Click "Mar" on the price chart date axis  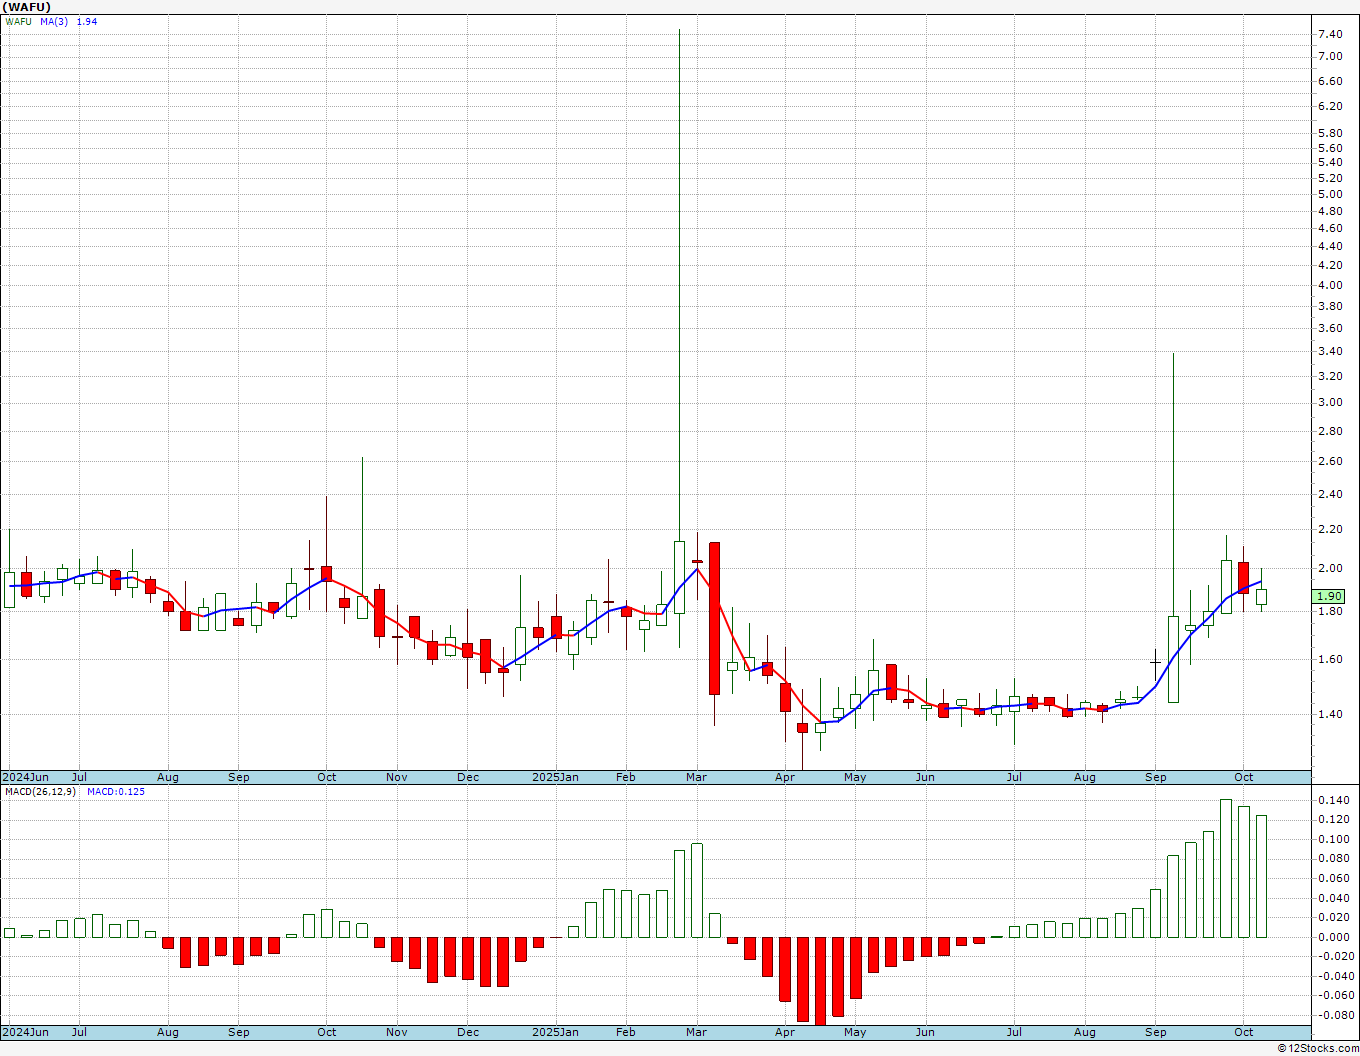696,777
